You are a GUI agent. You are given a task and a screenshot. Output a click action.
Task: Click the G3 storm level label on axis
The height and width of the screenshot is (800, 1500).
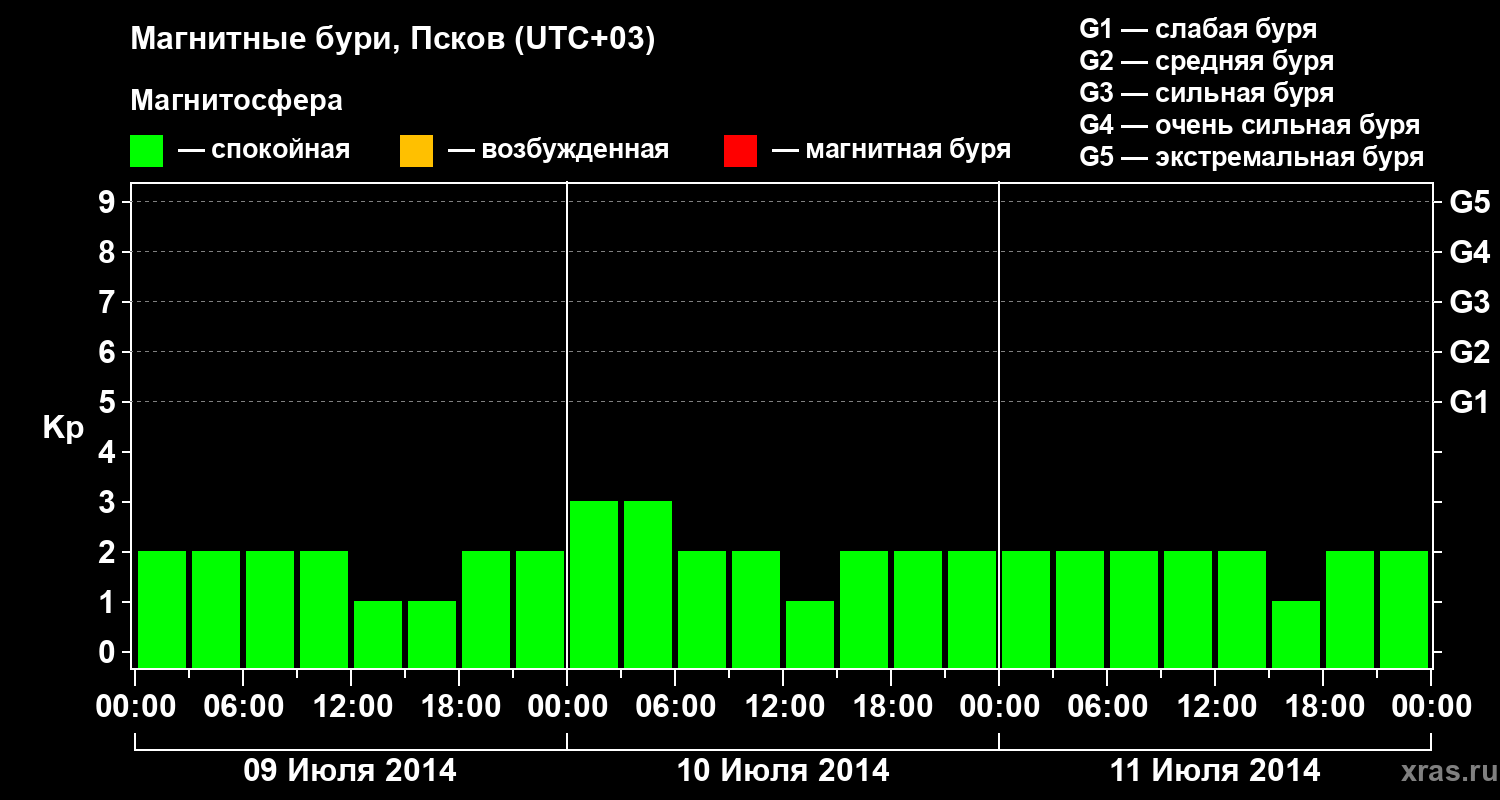tap(1469, 303)
